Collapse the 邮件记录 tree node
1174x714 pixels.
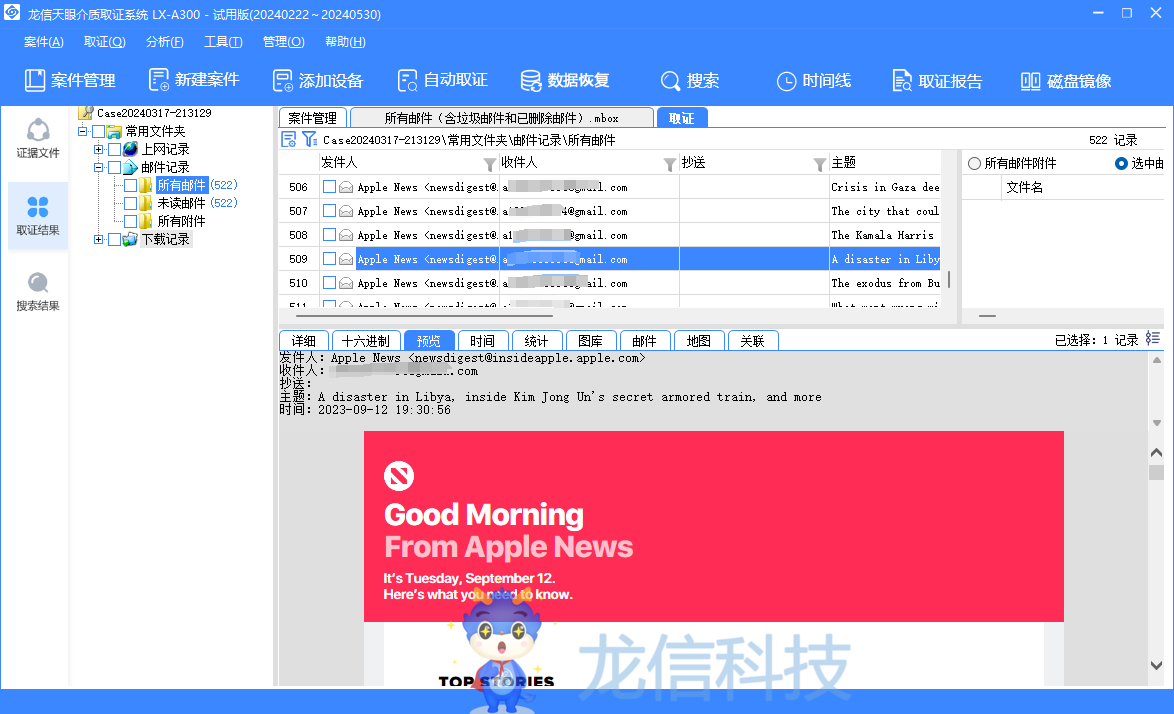tap(98, 168)
